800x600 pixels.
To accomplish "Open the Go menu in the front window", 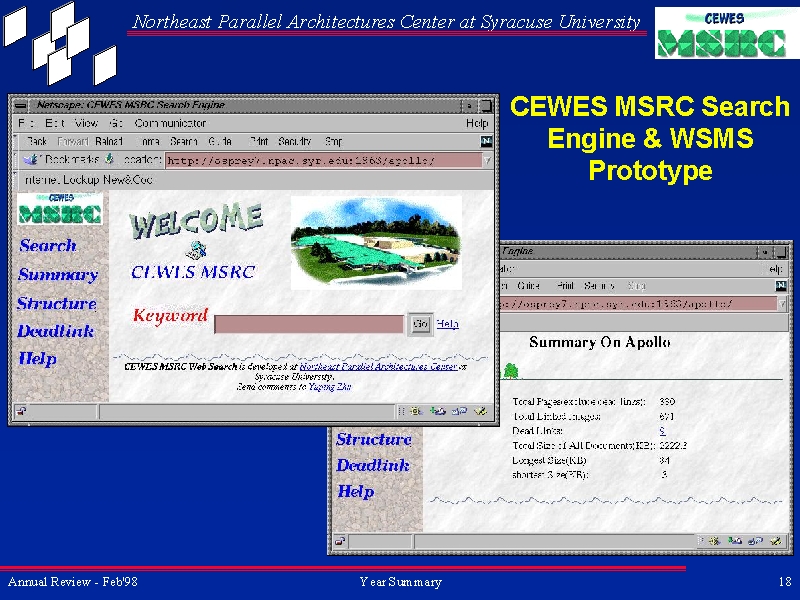I will click(x=116, y=123).
